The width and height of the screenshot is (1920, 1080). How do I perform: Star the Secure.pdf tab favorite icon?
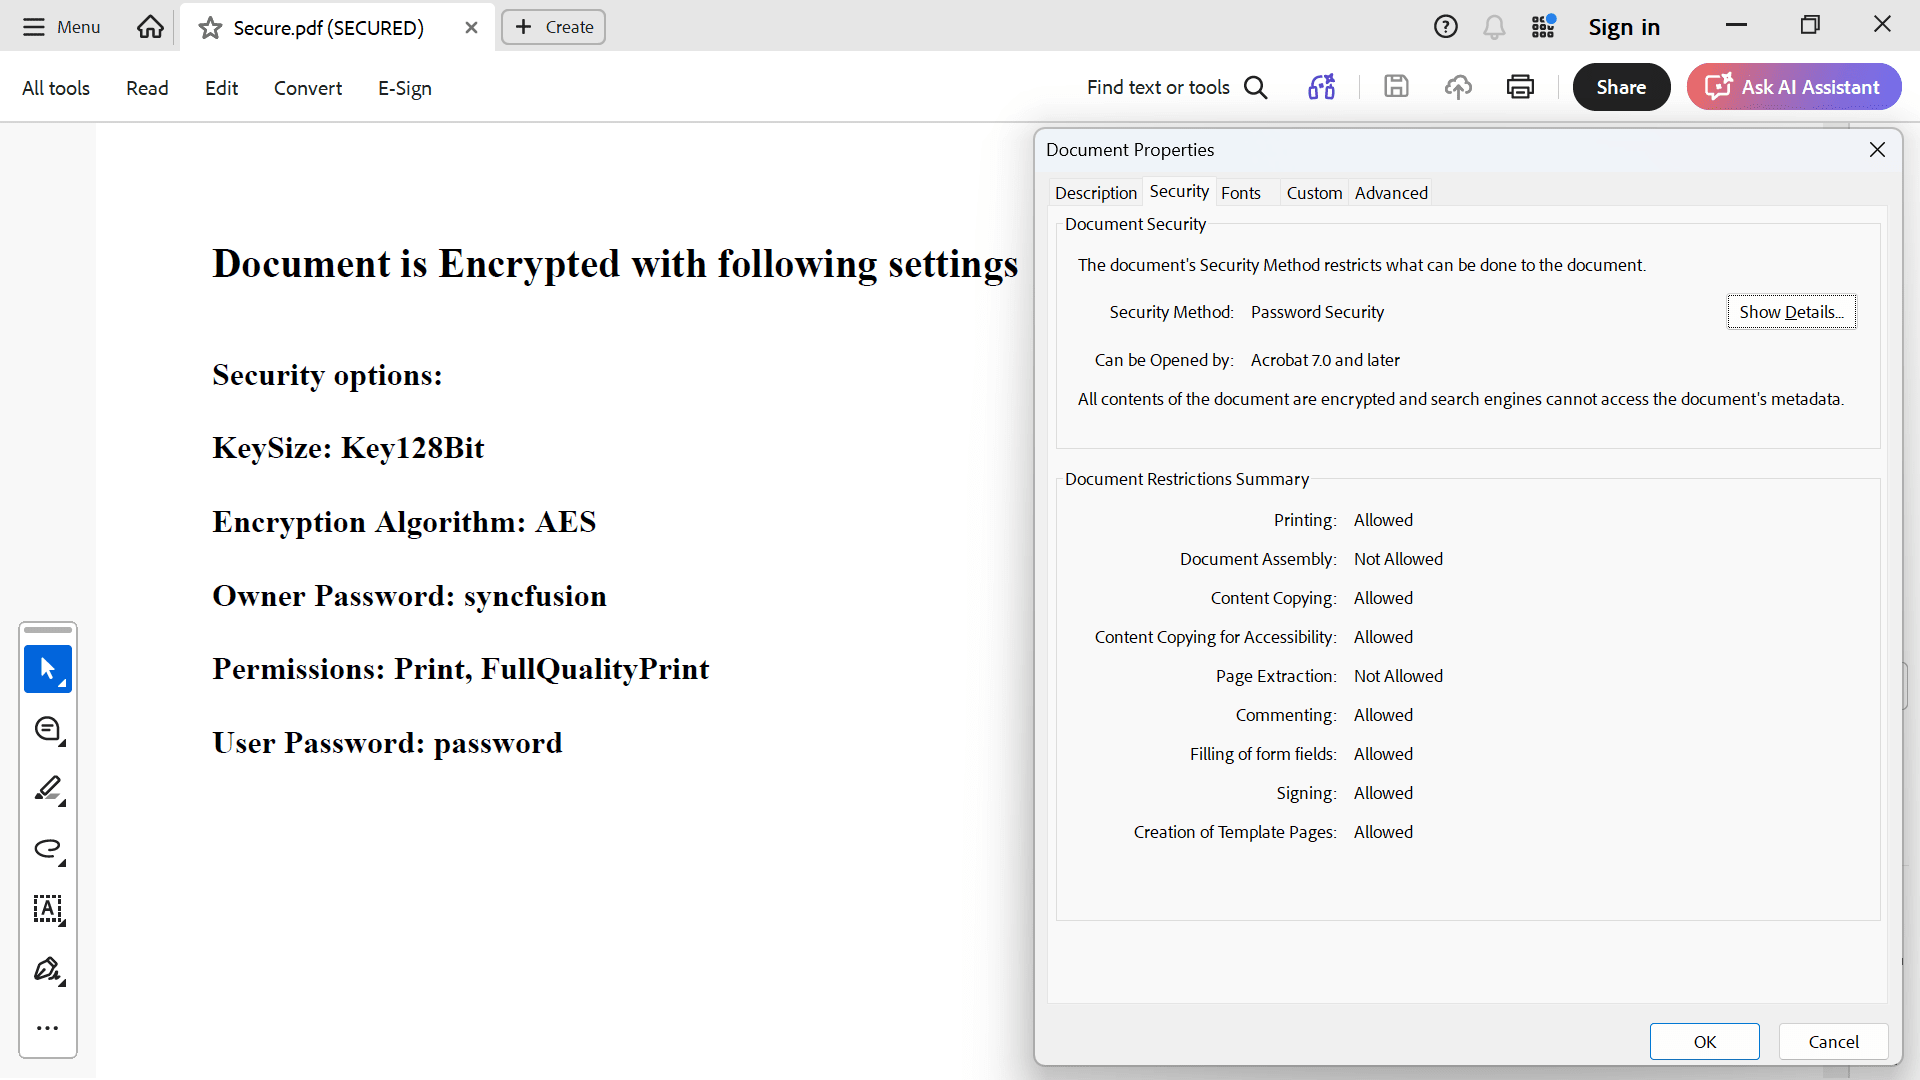[x=210, y=28]
